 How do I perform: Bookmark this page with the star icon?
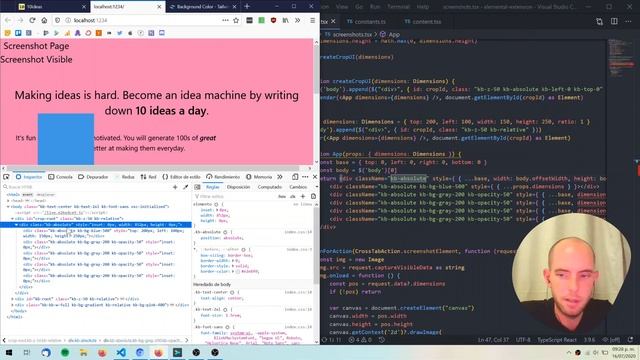[236, 20]
